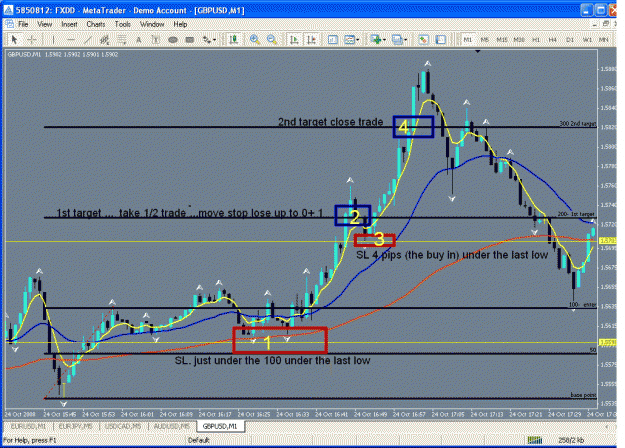Open the Charts menu
625x448 pixels.
[96, 24]
